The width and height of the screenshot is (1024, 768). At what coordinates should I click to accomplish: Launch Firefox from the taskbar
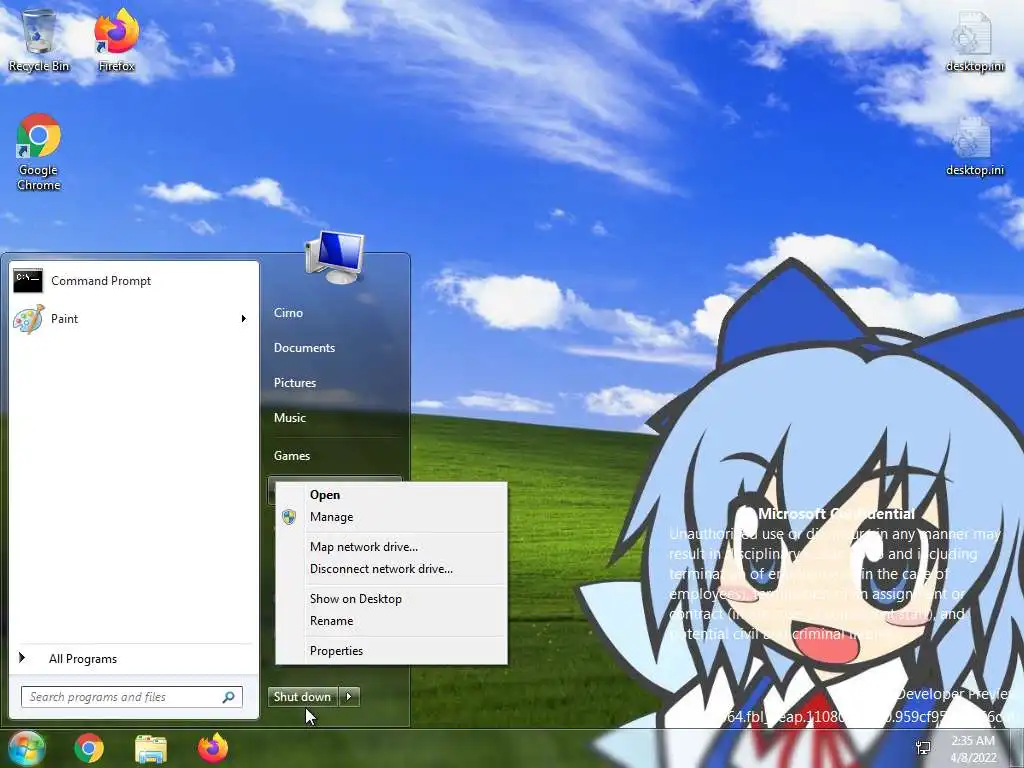(x=213, y=748)
